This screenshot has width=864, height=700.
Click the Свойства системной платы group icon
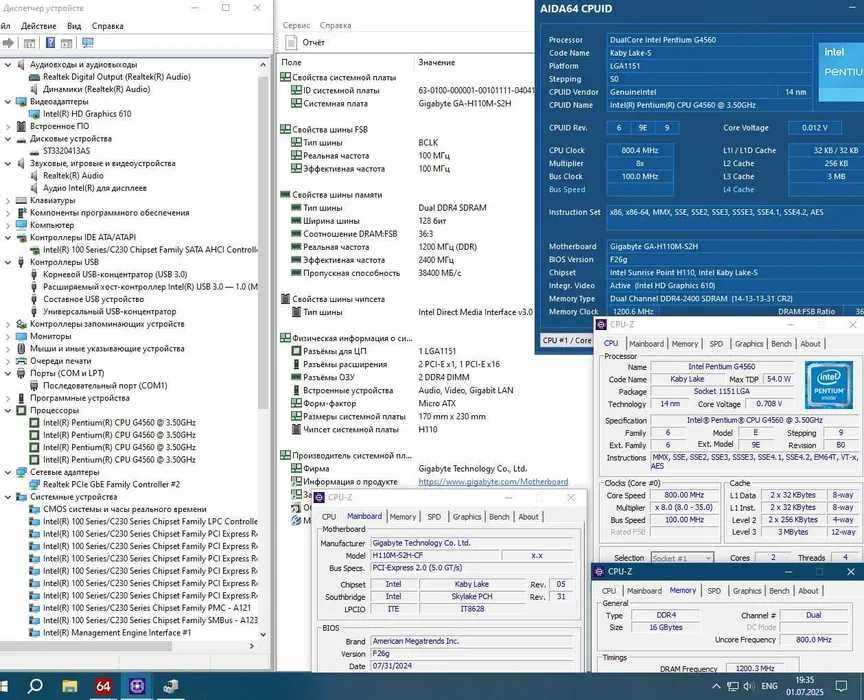click(x=285, y=77)
